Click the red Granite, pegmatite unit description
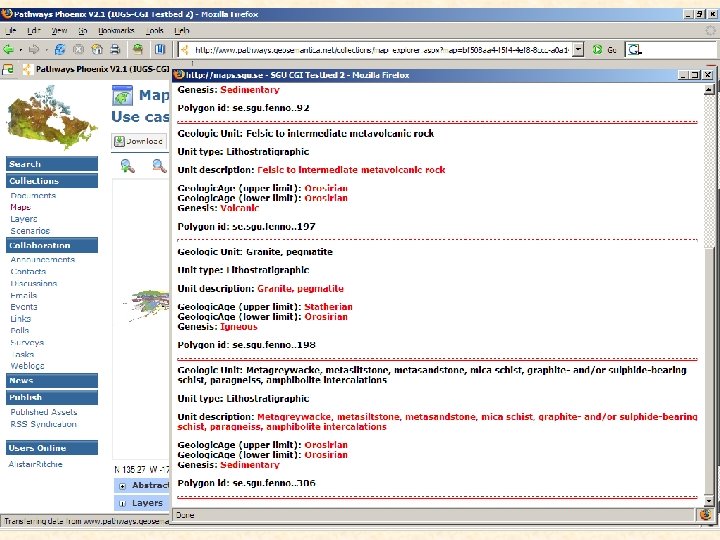Screen dimensions: 720x540 point(300,289)
